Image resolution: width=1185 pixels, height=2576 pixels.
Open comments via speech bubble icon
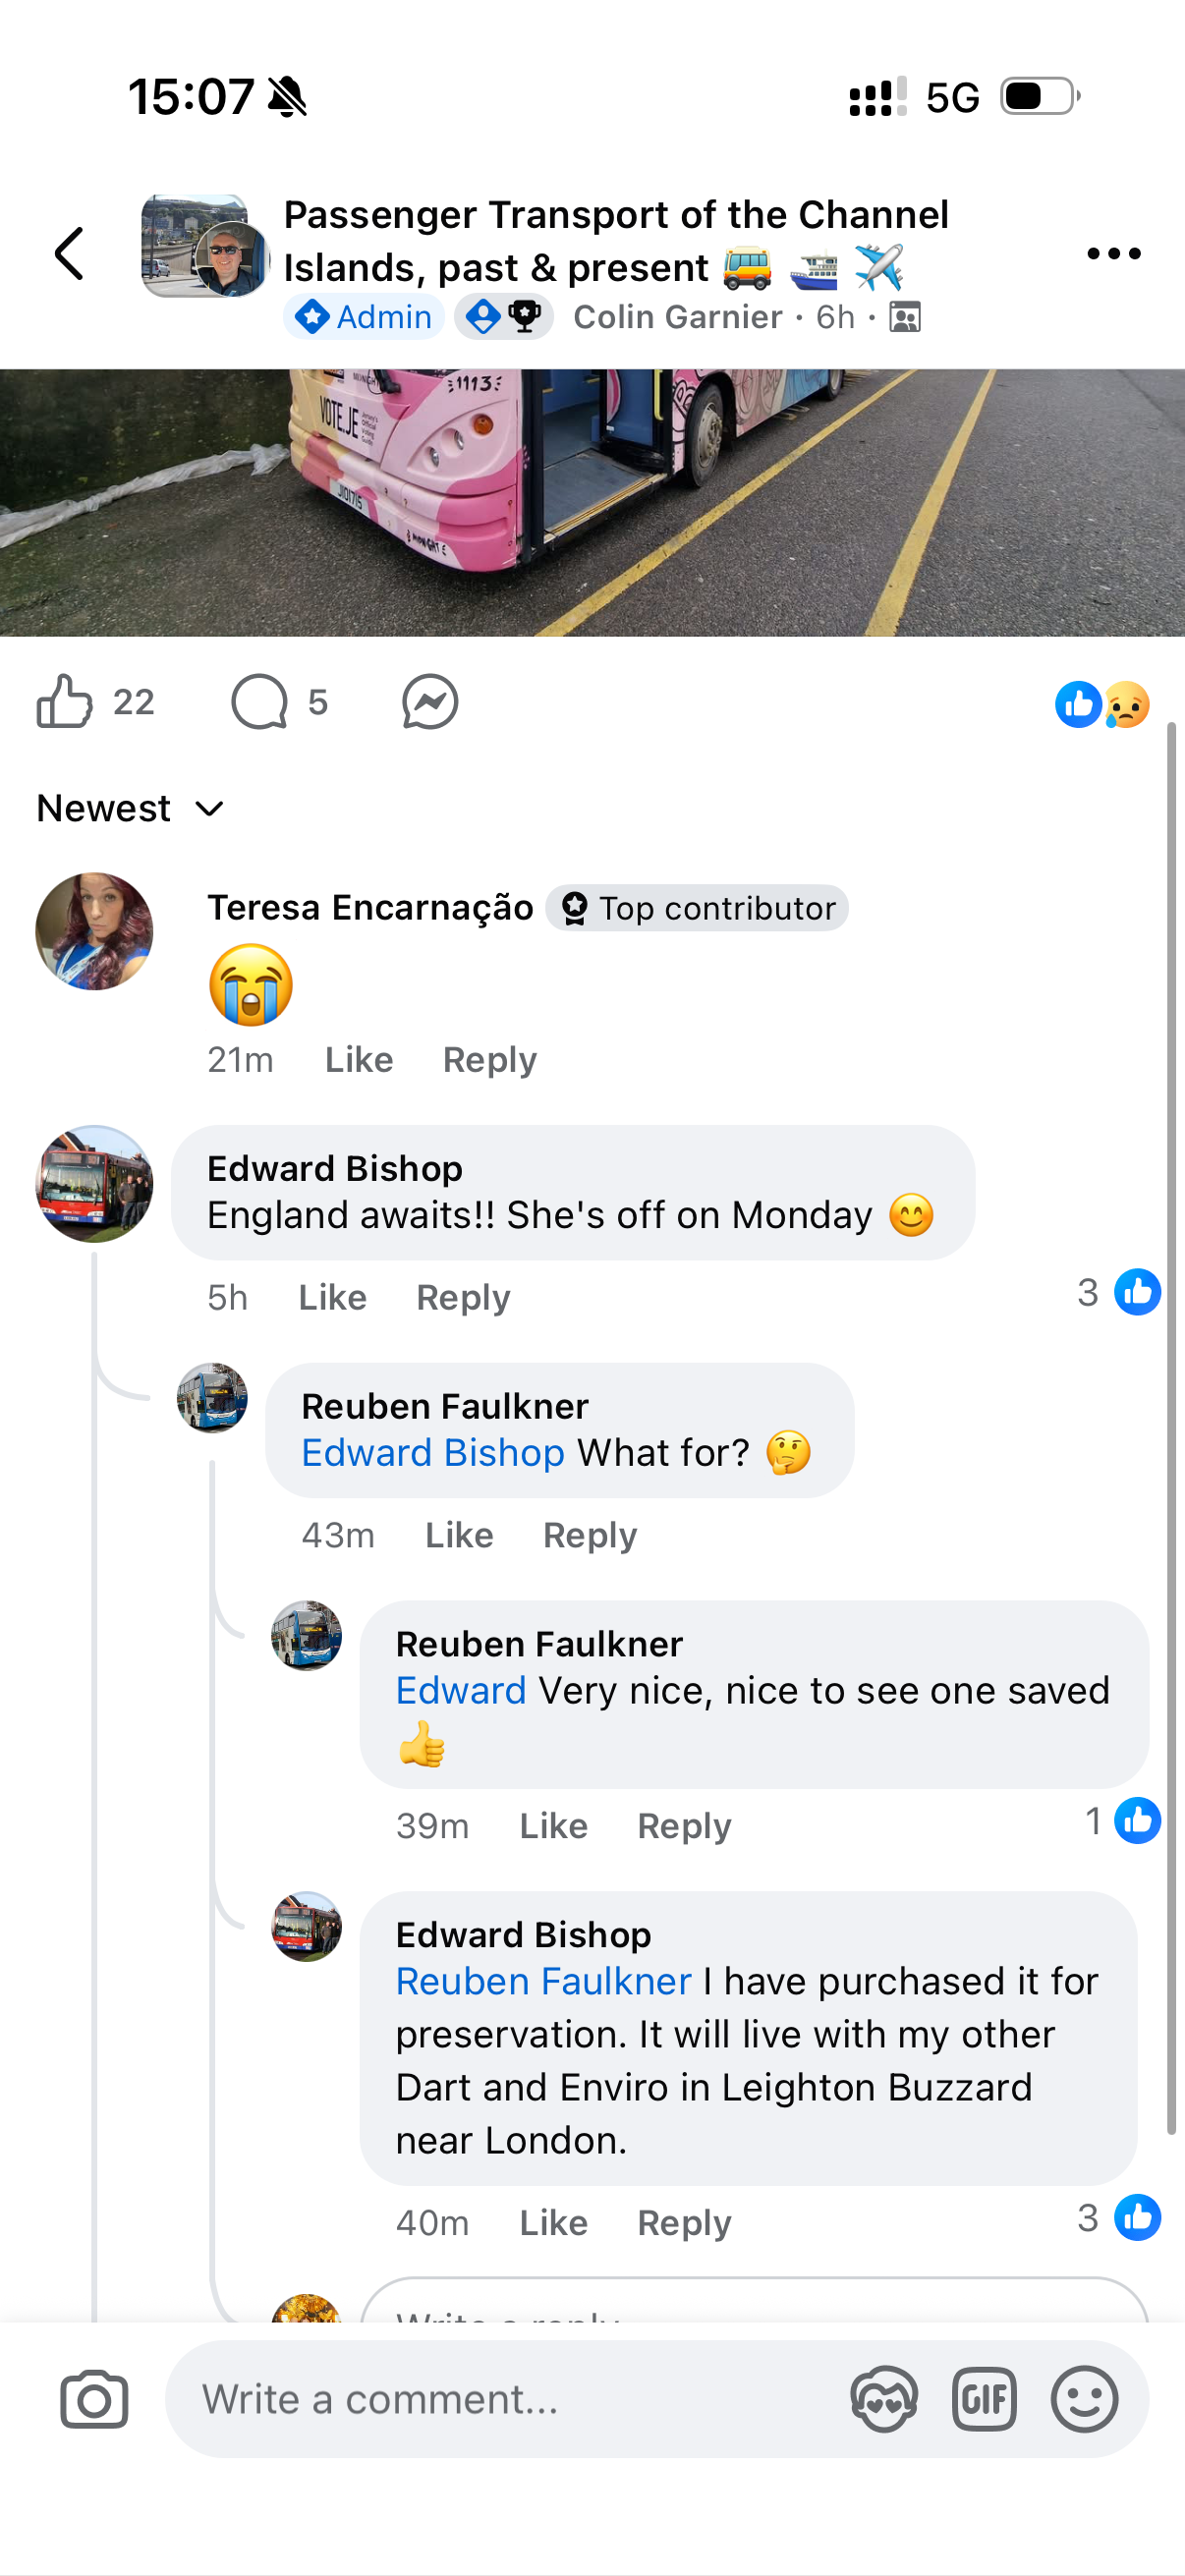pyautogui.click(x=259, y=702)
